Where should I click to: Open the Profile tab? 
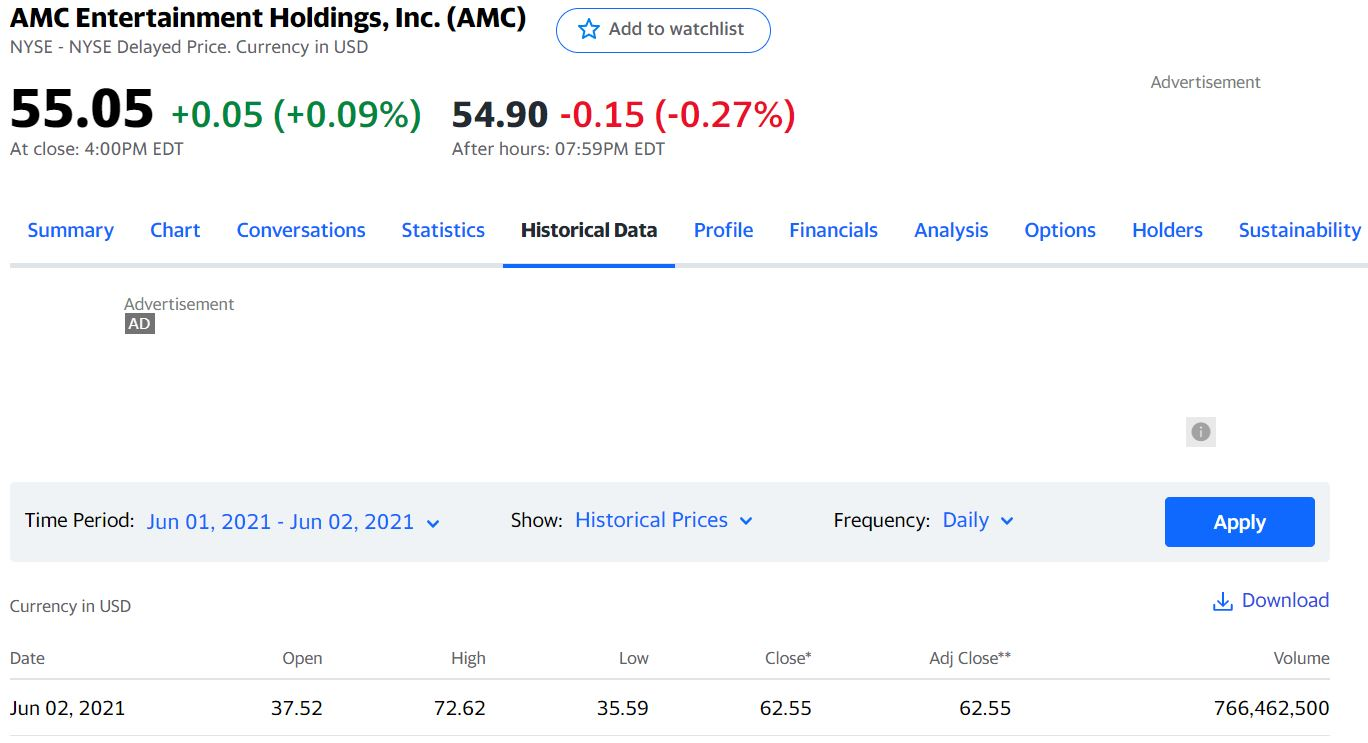(x=723, y=230)
